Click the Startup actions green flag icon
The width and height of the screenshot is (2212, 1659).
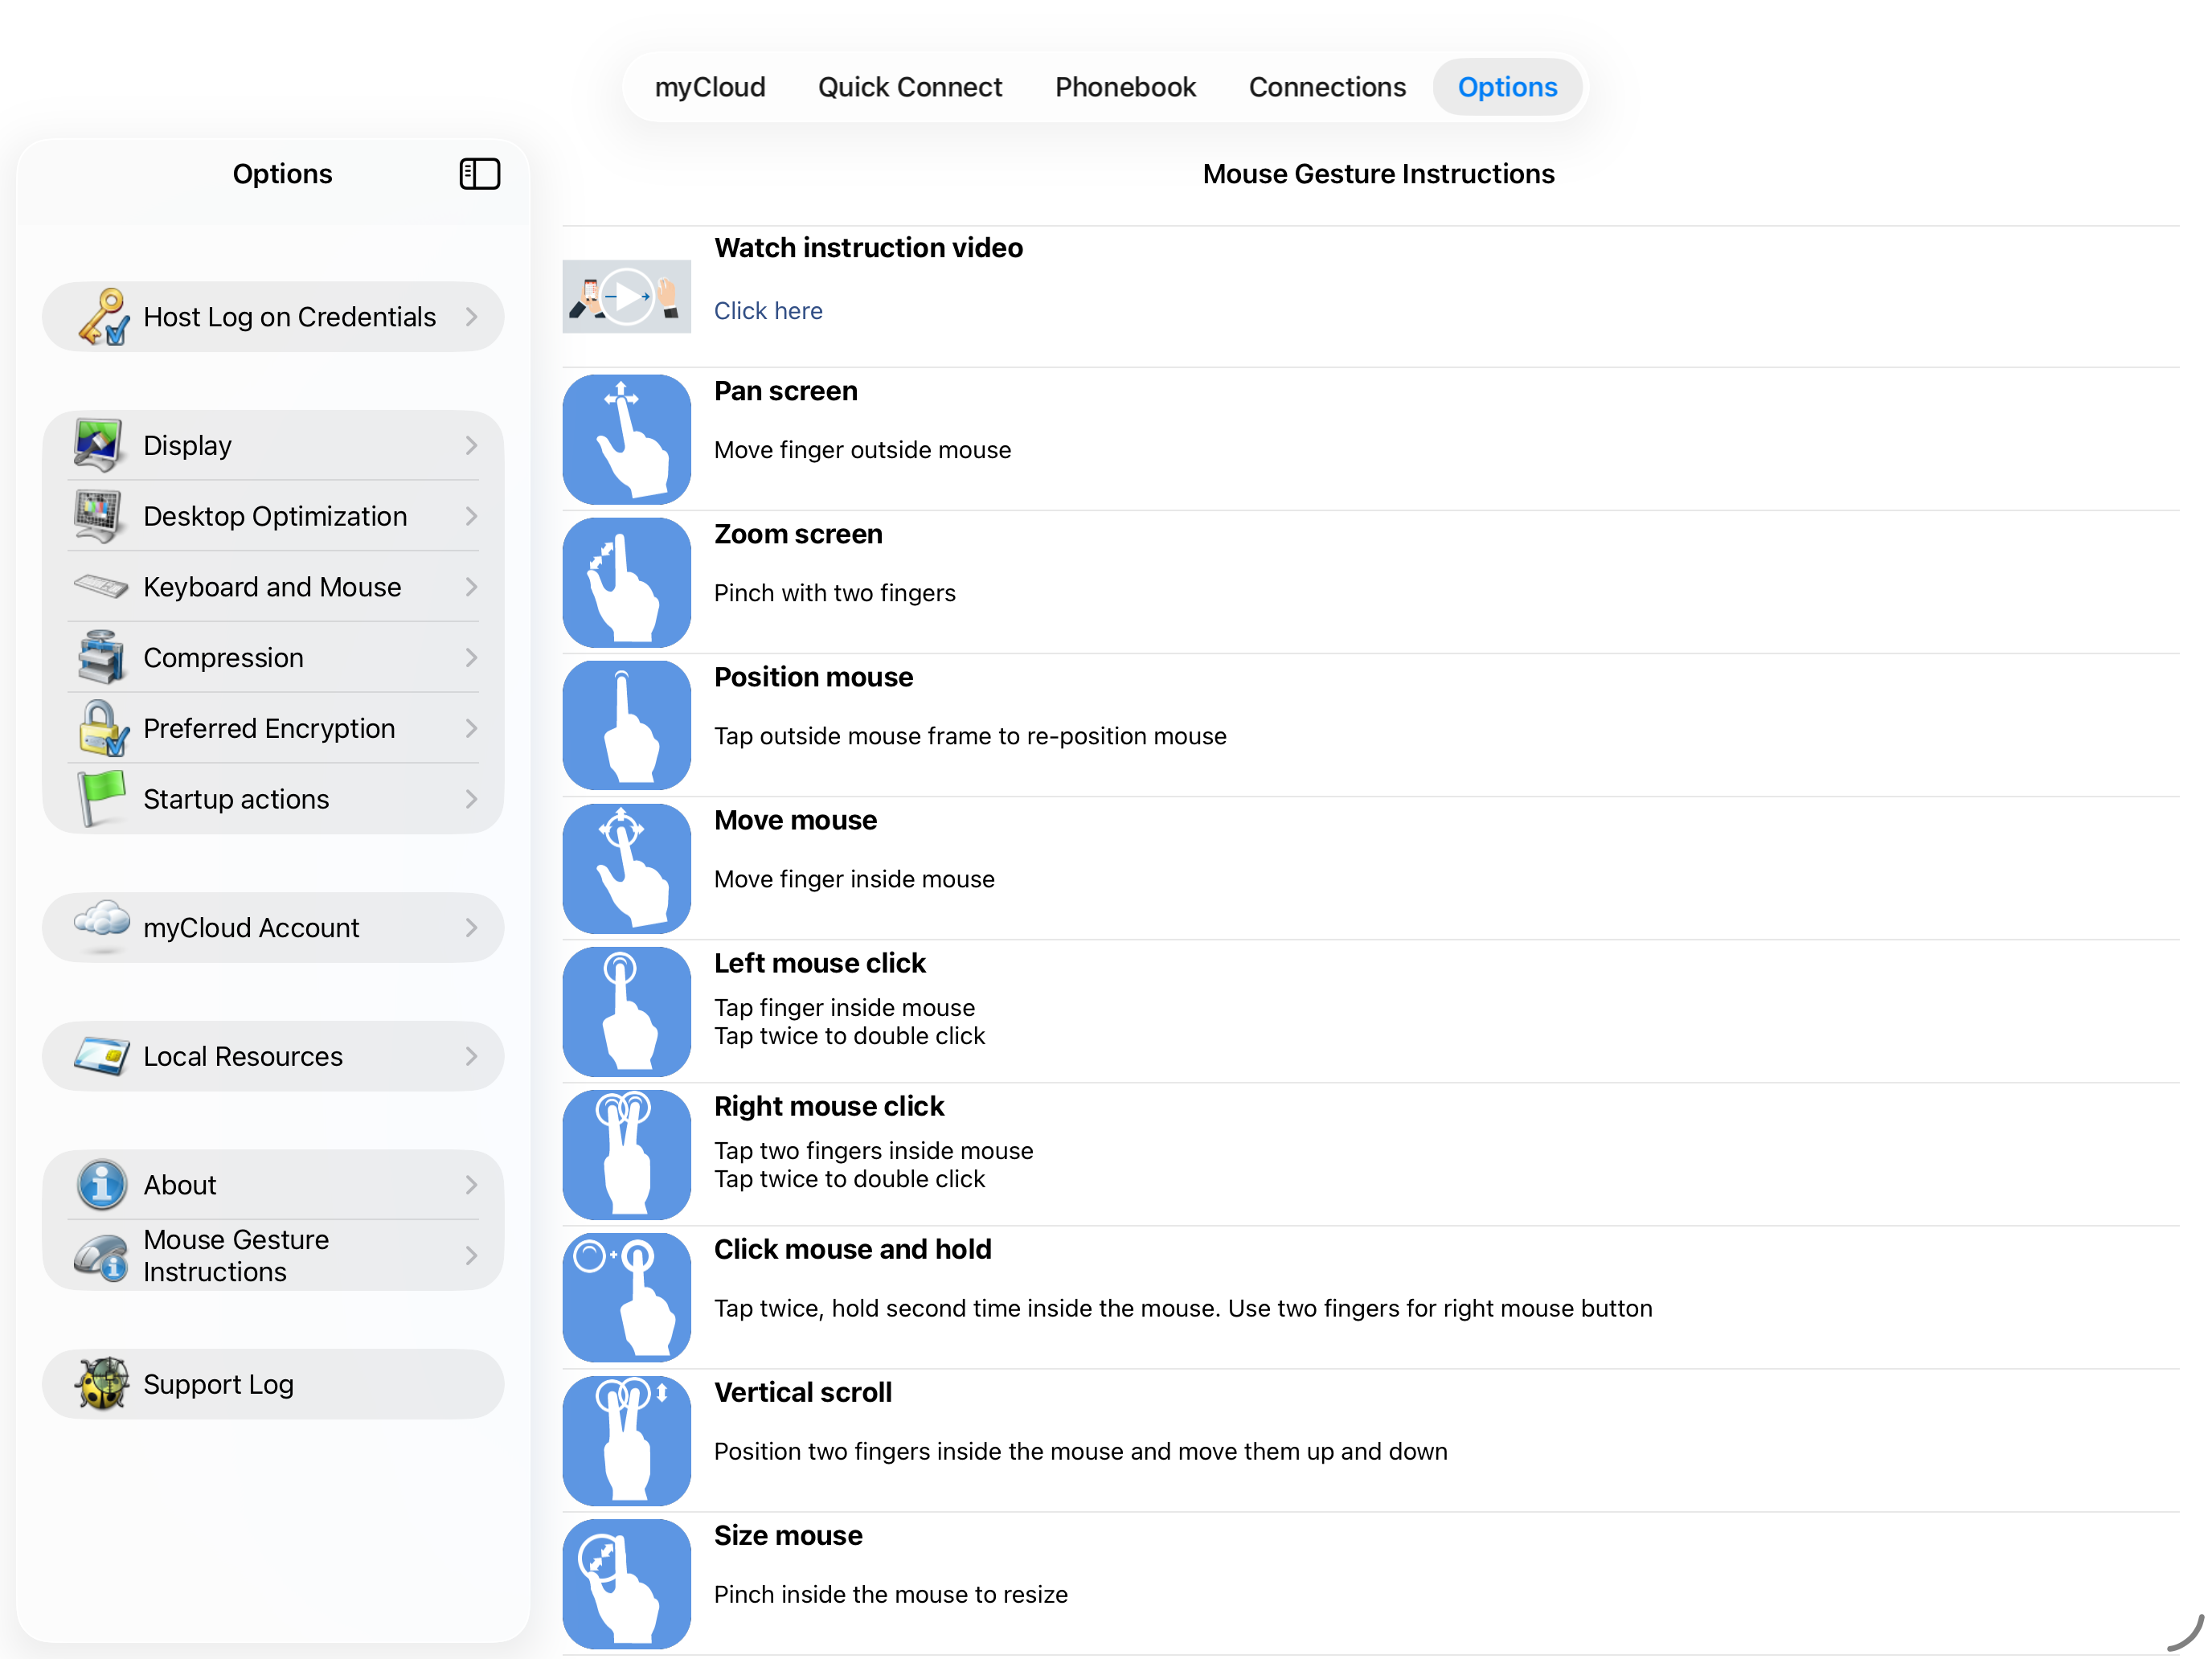pos(102,798)
